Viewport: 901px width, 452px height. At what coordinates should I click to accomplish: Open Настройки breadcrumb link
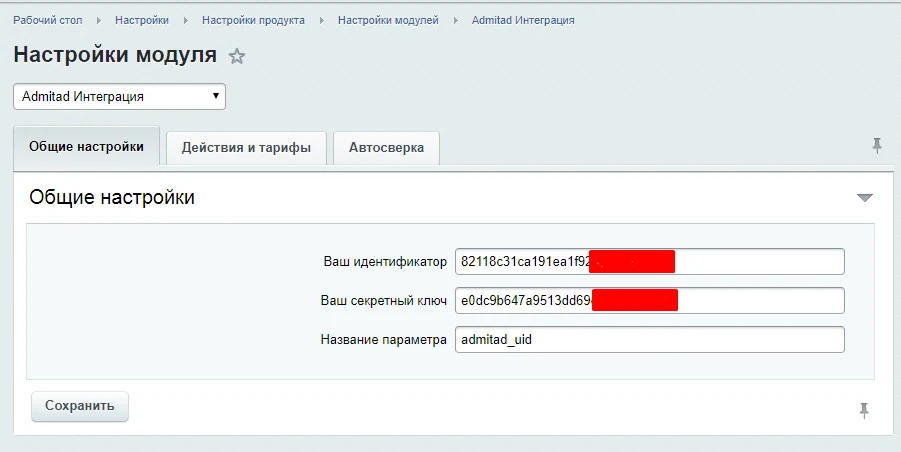pos(142,20)
